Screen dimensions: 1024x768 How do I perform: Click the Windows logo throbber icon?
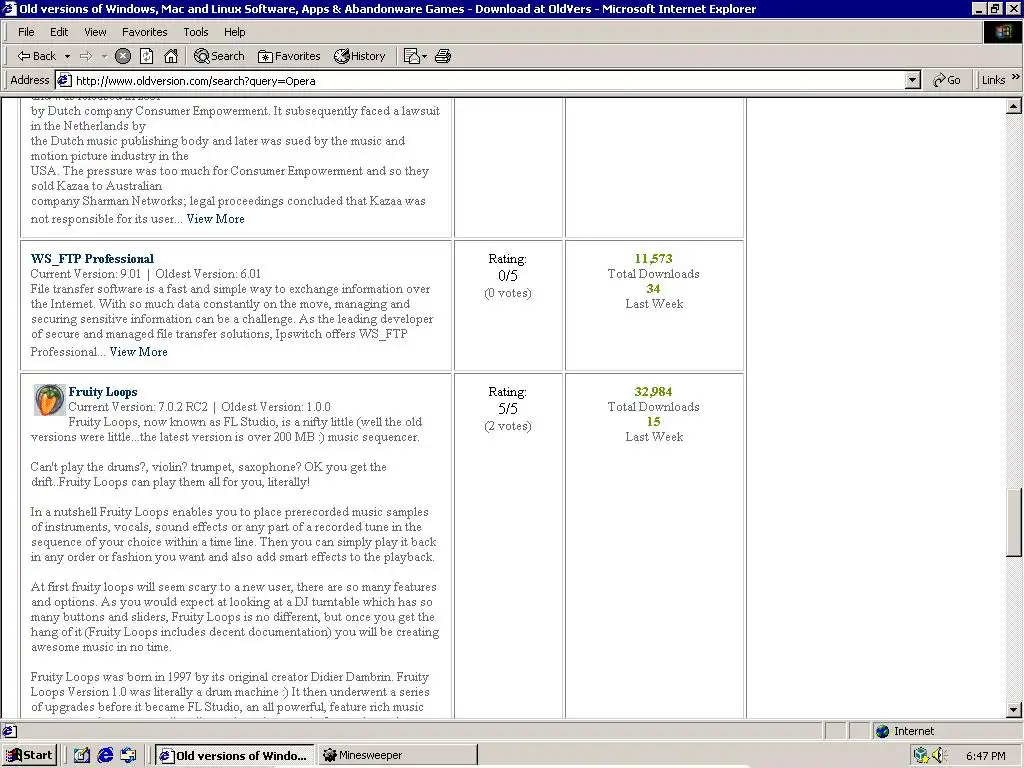[x=1002, y=32]
